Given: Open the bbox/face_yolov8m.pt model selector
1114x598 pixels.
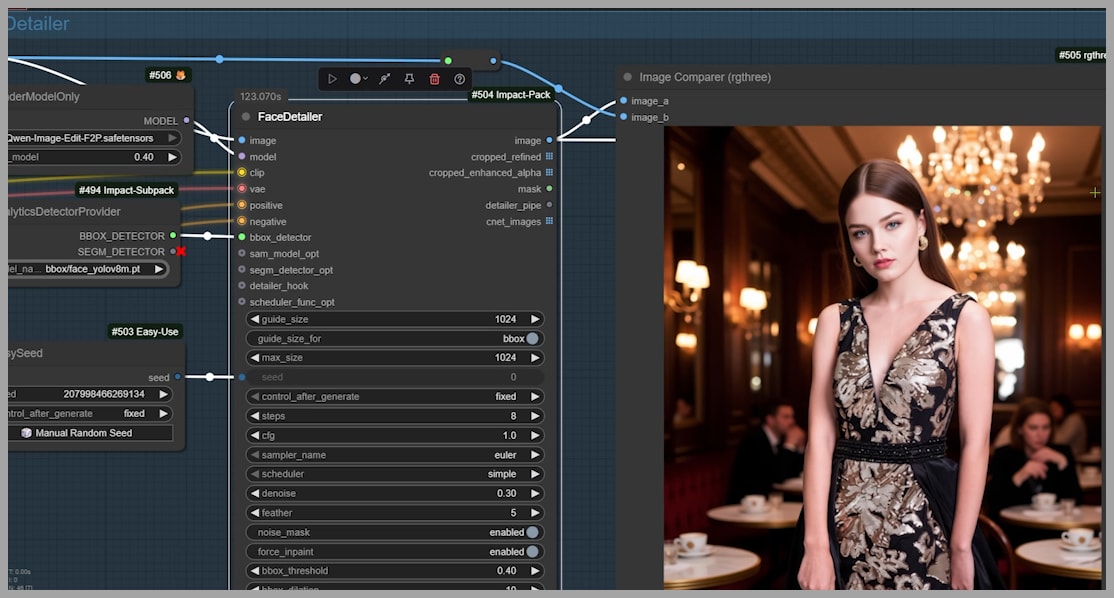Looking at the screenshot, I should click(95, 269).
